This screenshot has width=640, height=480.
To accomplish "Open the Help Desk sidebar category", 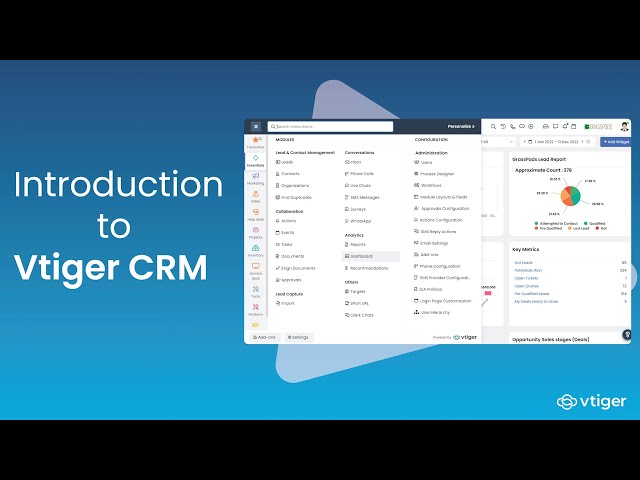I will point(256,215).
